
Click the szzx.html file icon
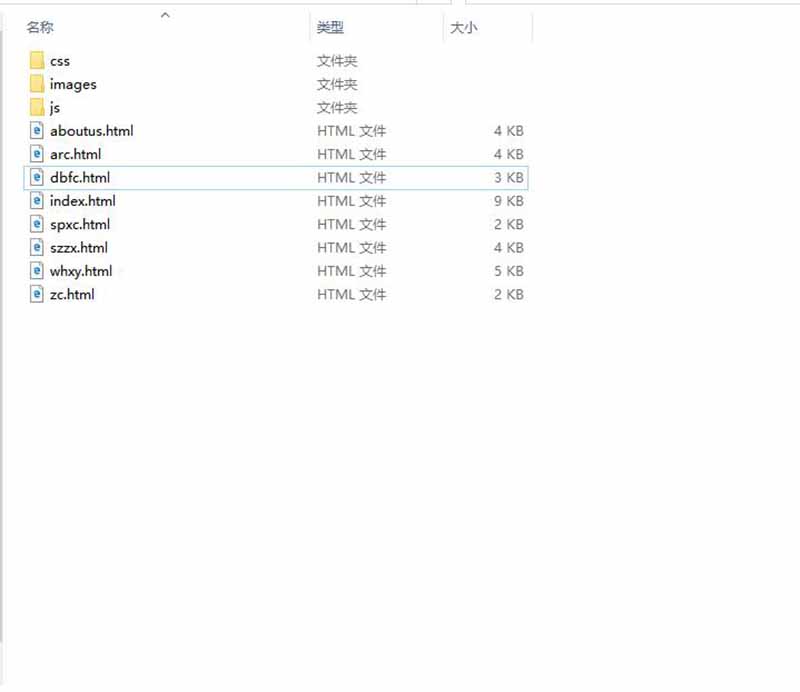(37, 248)
